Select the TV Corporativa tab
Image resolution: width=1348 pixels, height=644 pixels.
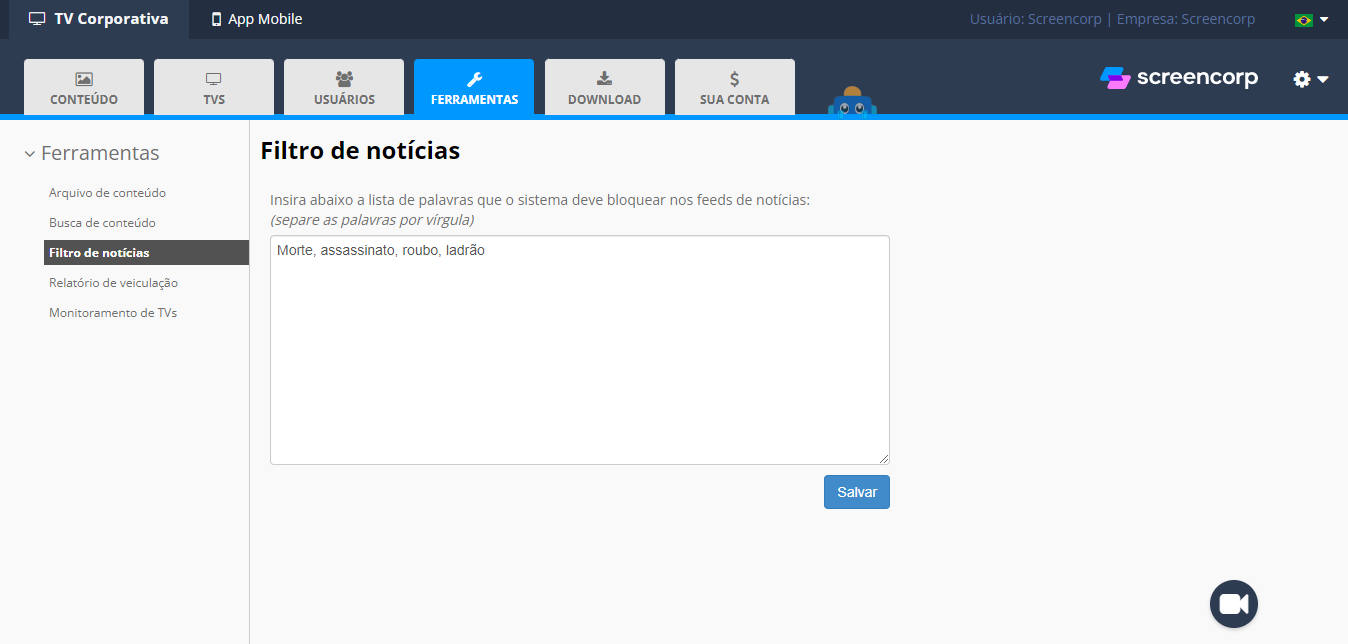pos(99,19)
